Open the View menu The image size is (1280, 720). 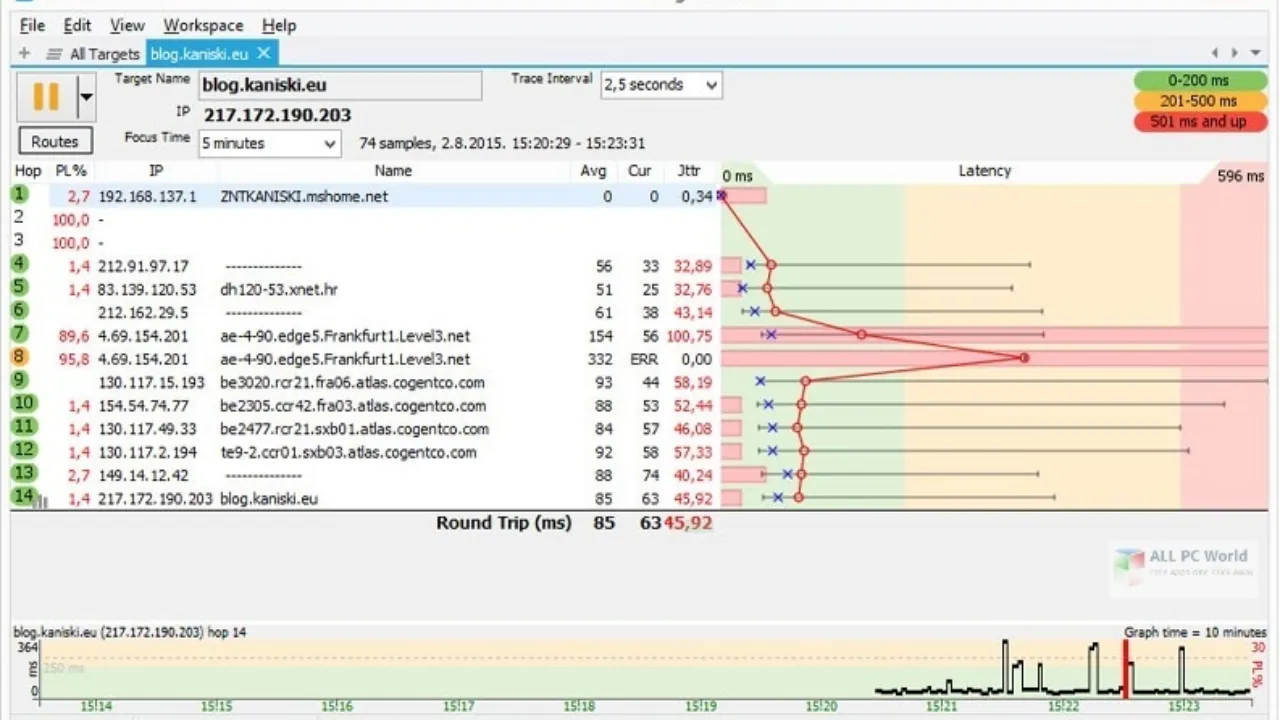[127, 25]
